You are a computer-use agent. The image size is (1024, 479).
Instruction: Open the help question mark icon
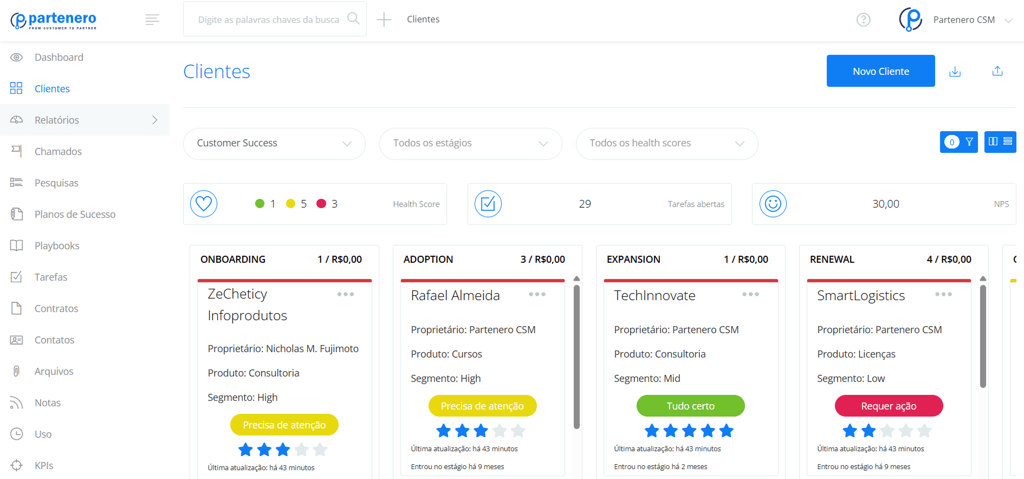point(863,20)
